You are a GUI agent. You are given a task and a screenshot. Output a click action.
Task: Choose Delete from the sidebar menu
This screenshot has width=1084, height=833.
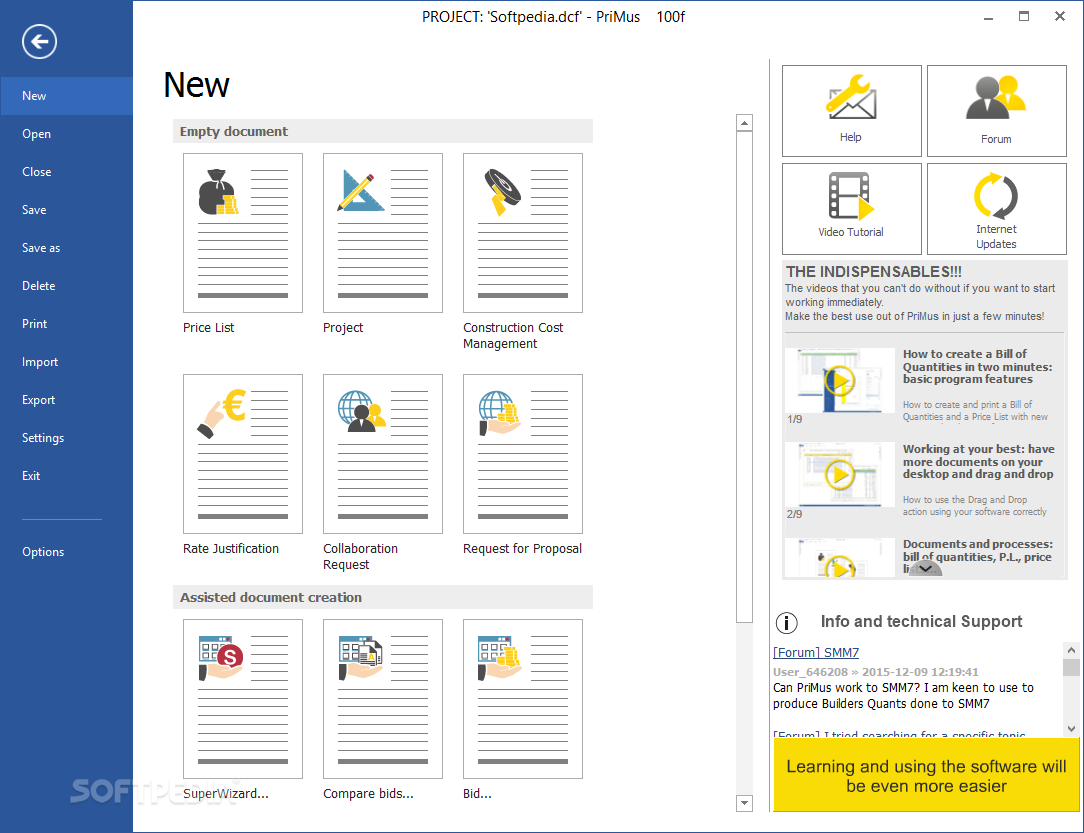66,286
